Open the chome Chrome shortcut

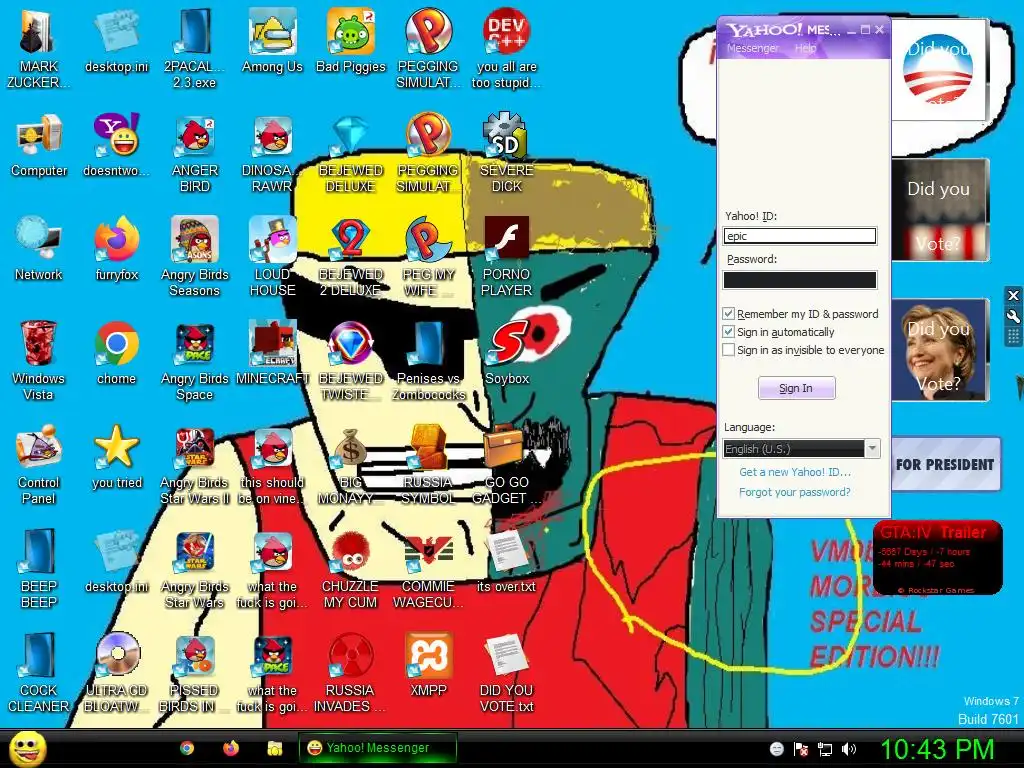[x=116, y=353]
